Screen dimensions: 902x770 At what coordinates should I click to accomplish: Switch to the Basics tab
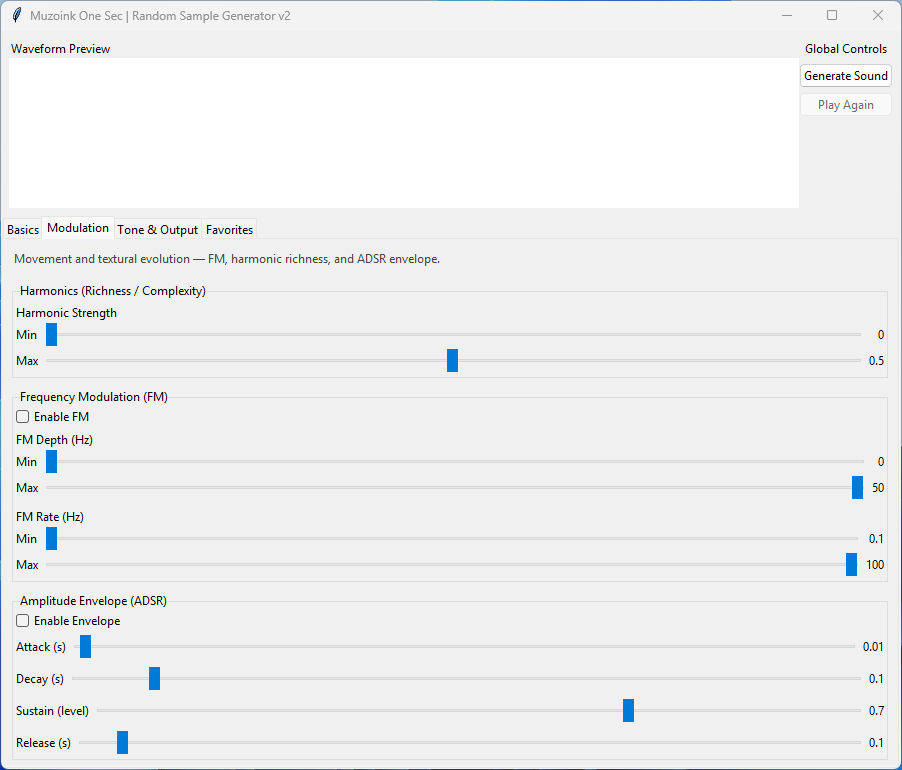point(23,230)
